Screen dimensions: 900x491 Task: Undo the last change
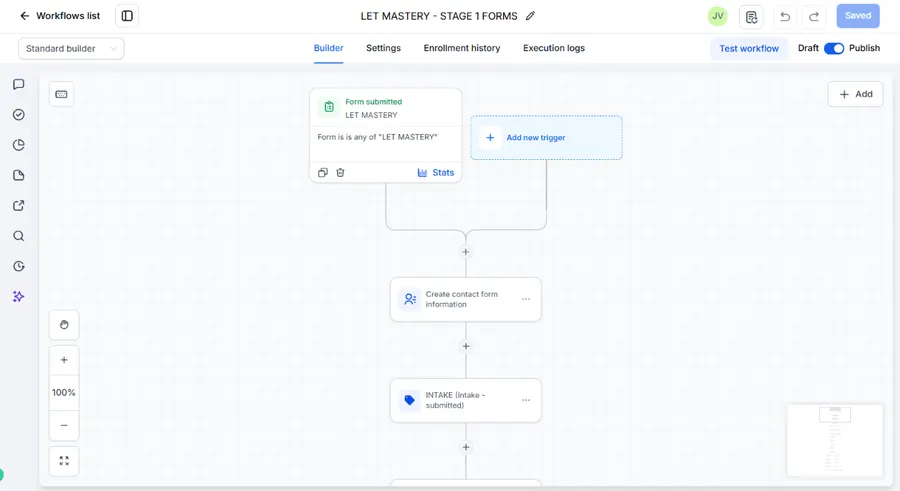click(x=785, y=17)
